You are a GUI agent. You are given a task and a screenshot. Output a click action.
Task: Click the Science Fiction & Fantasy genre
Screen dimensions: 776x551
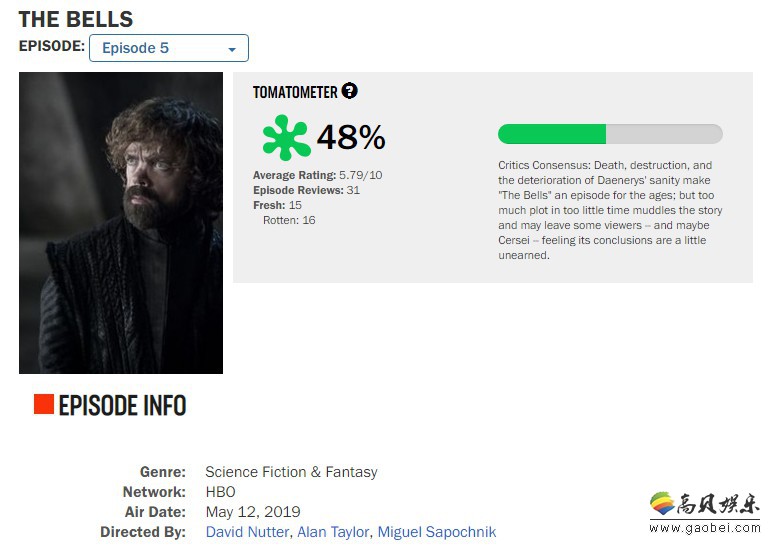pyautogui.click(x=291, y=472)
